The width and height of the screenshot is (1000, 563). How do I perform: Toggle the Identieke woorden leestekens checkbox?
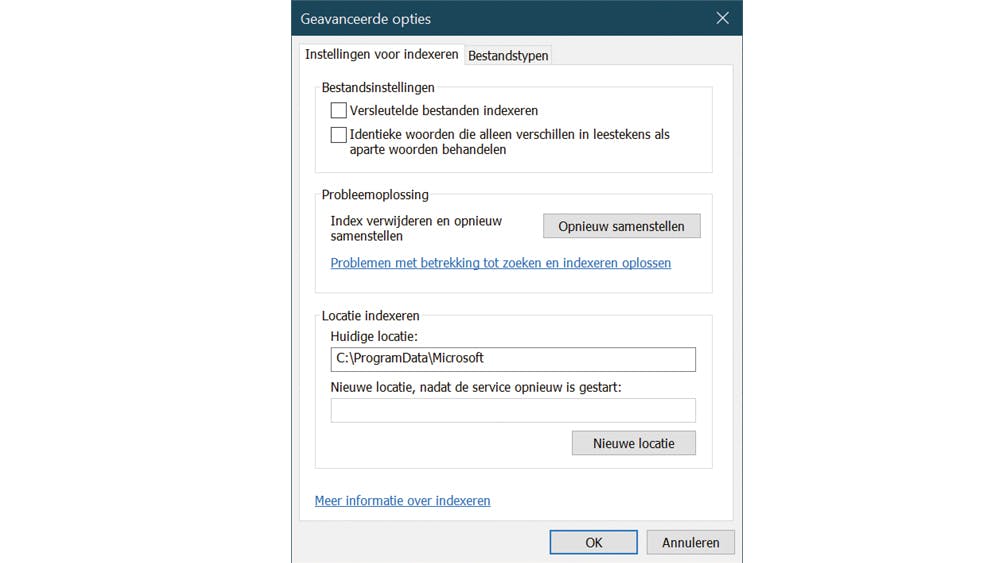(339, 135)
